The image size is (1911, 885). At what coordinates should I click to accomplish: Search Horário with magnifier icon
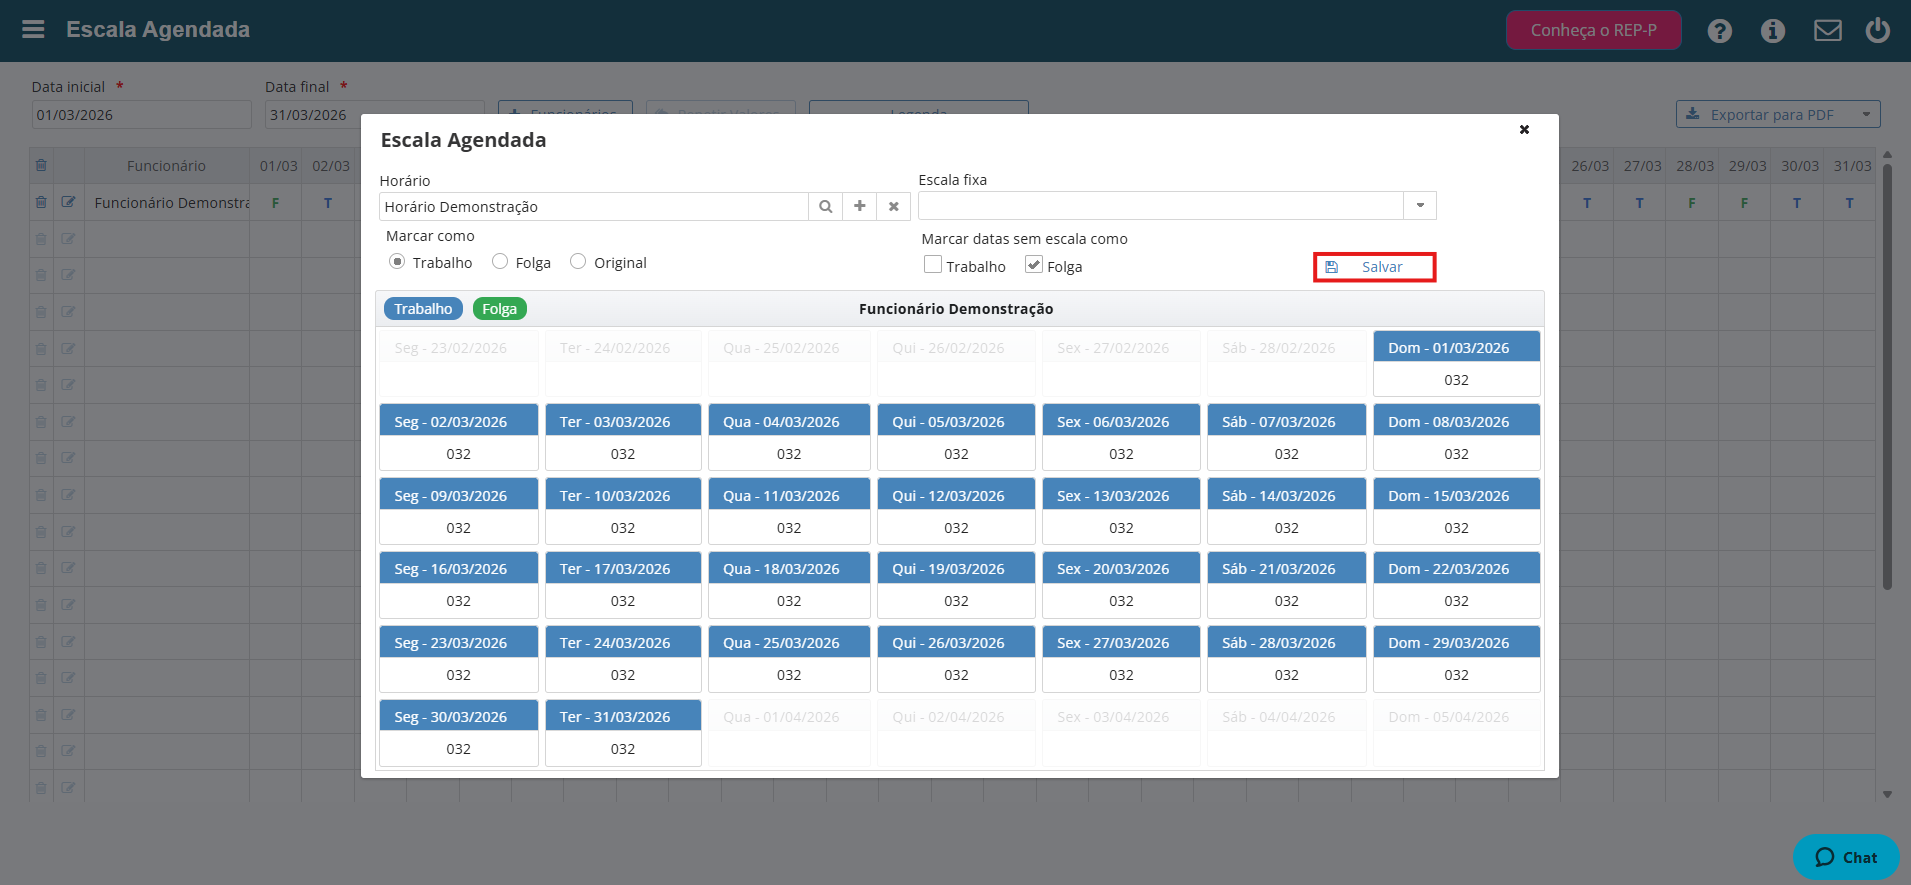tap(825, 206)
